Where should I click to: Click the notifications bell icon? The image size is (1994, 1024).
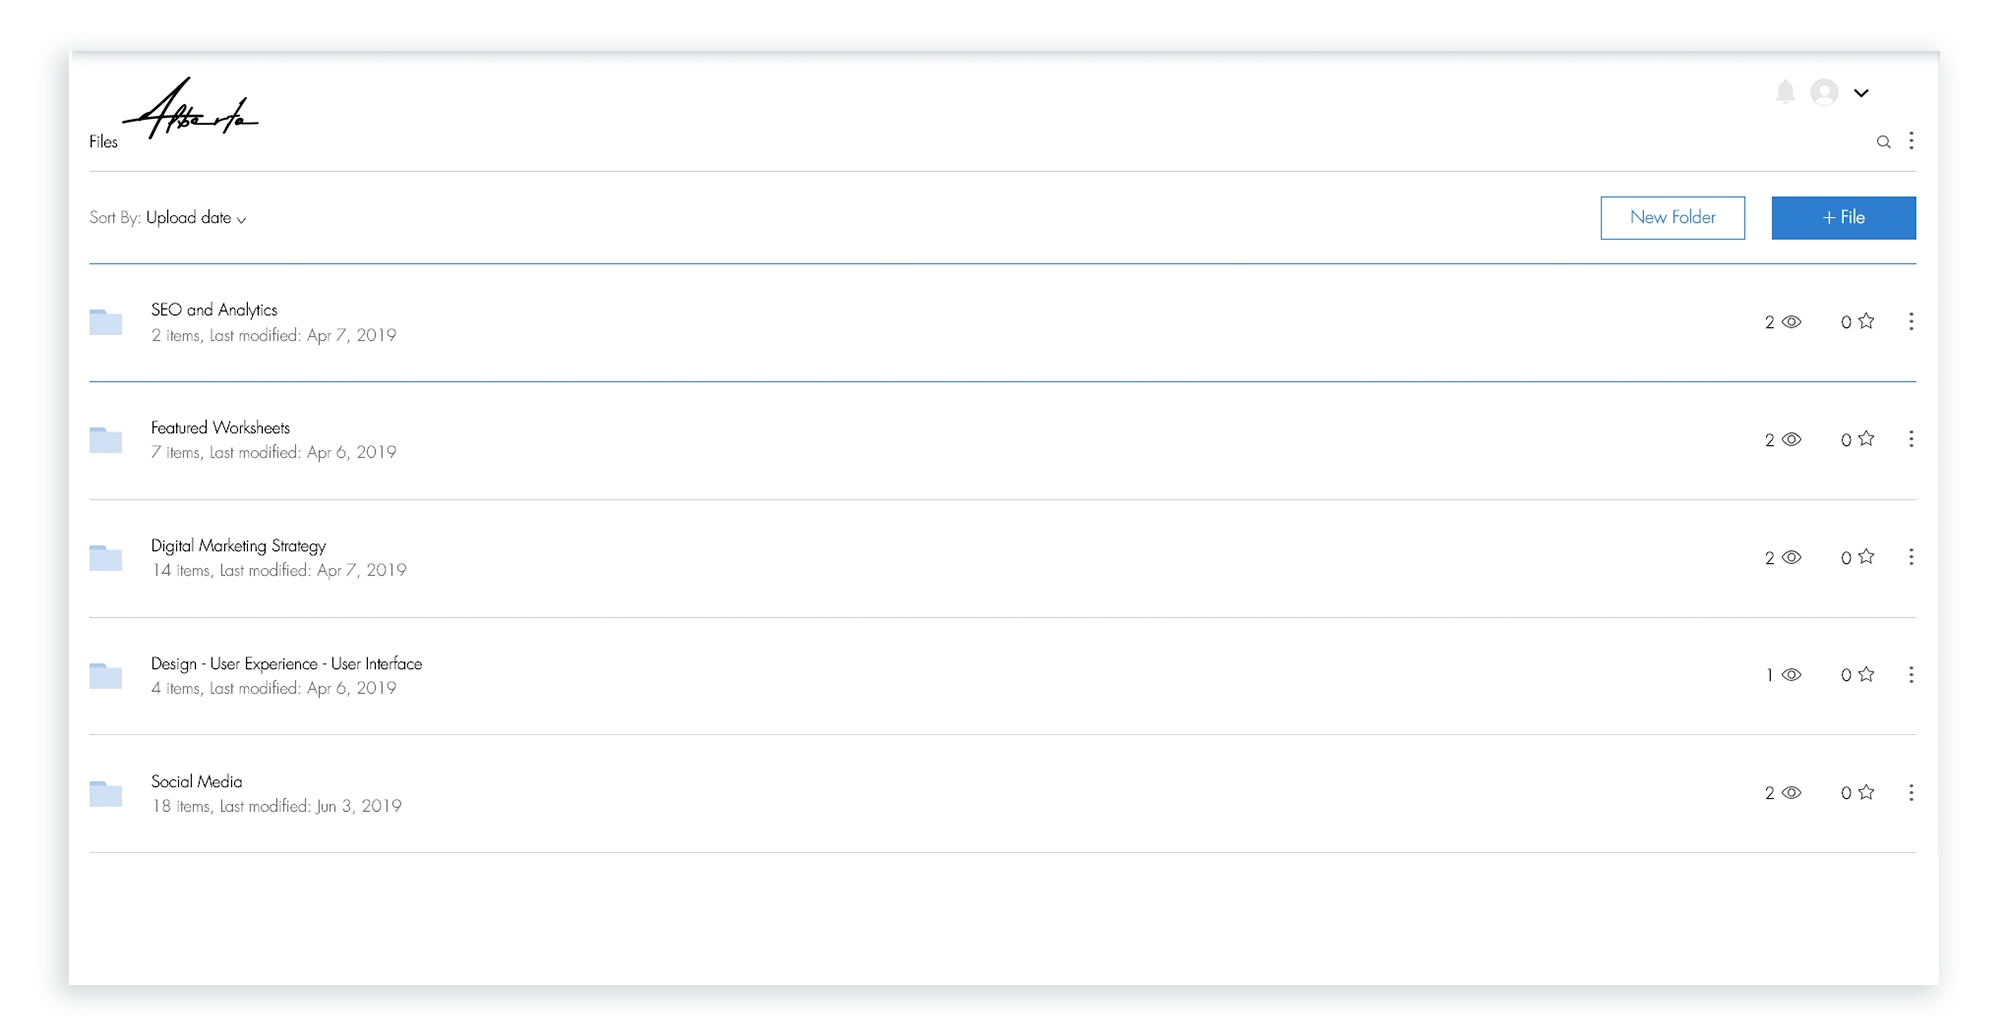coord(1785,92)
